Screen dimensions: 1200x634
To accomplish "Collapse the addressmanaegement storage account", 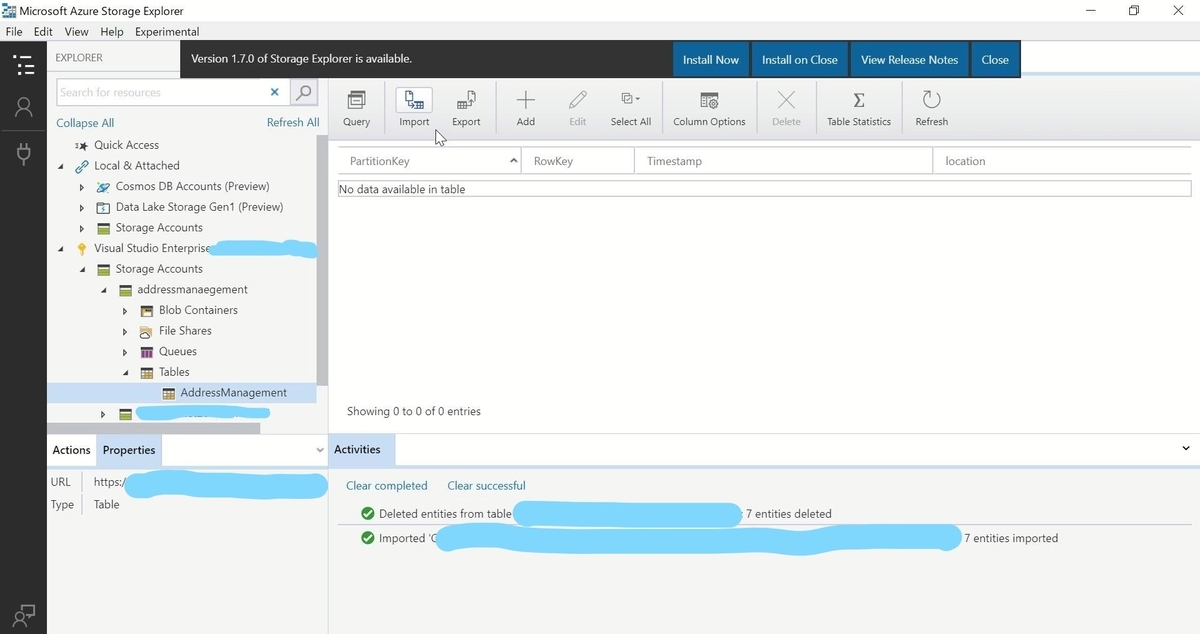I will [x=103, y=290].
